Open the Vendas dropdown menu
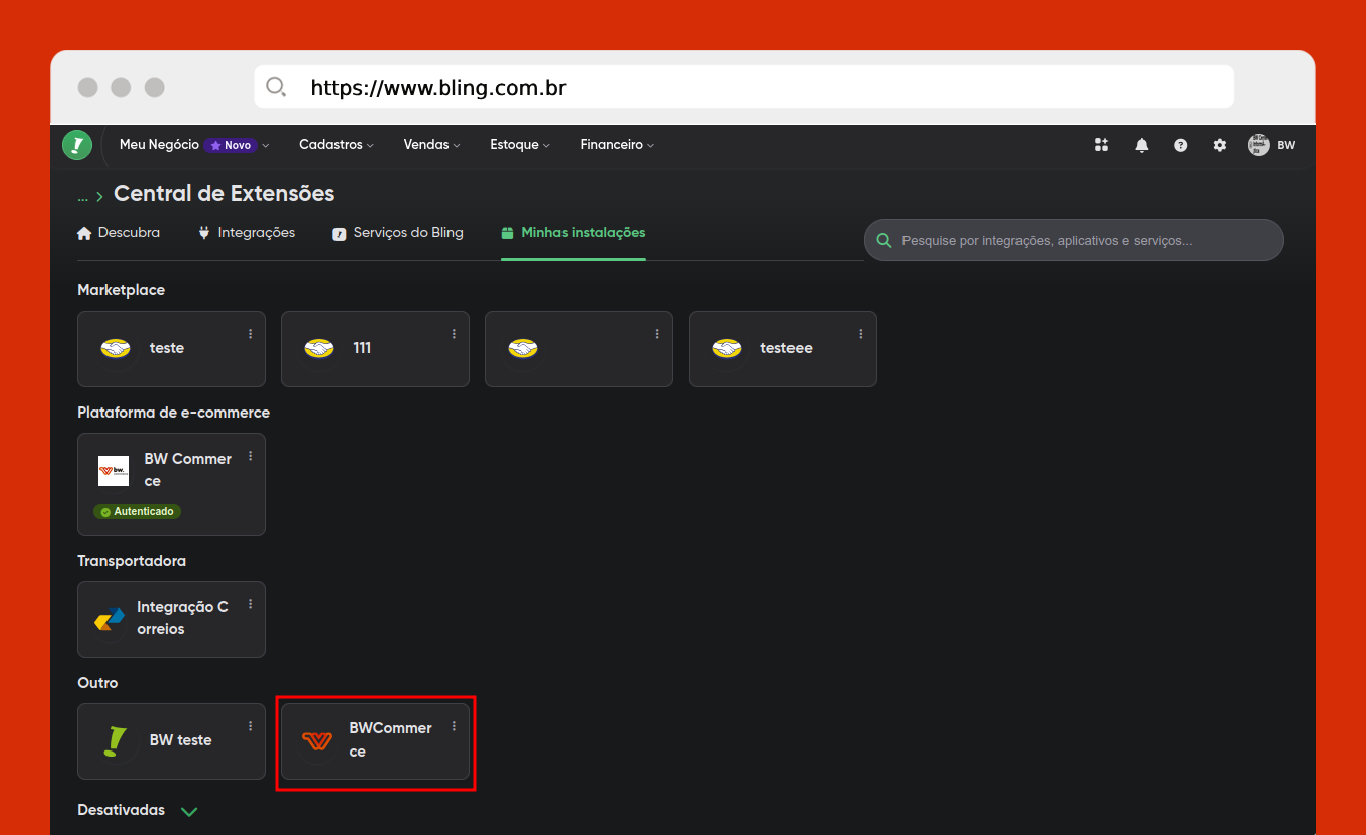This screenshot has width=1366, height=835. click(x=432, y=145)
